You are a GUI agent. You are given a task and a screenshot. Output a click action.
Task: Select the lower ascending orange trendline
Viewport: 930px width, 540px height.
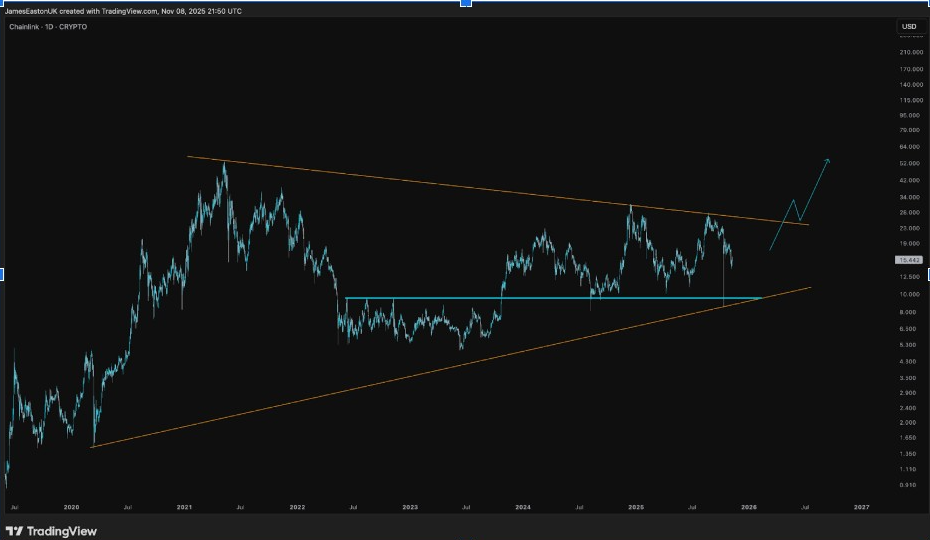point(451,367)
